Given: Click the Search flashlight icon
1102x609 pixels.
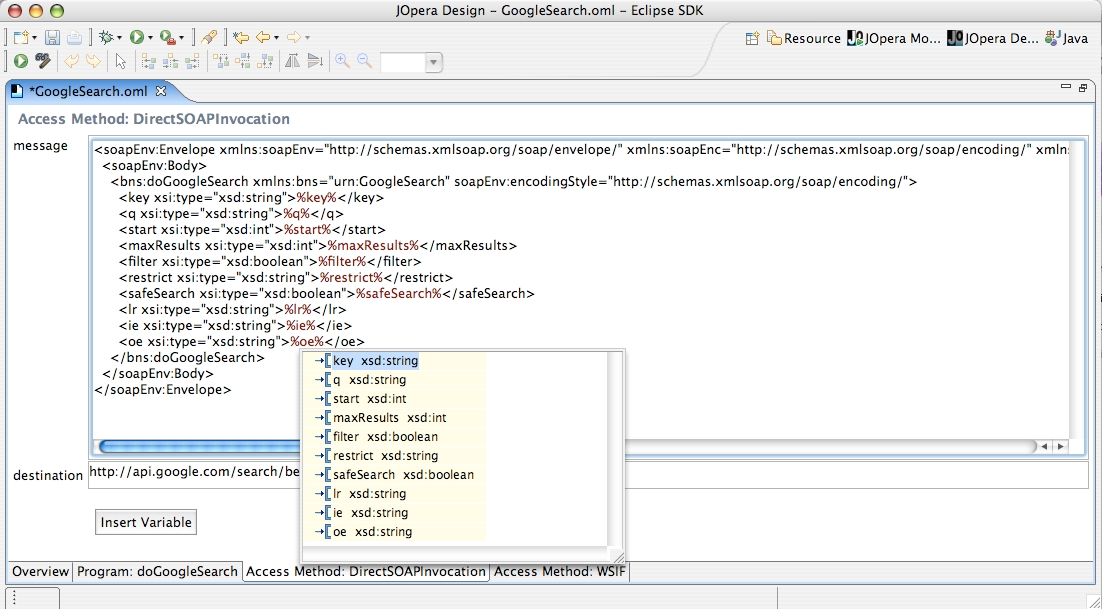Looking at the screenshot, I should point(209,38).
